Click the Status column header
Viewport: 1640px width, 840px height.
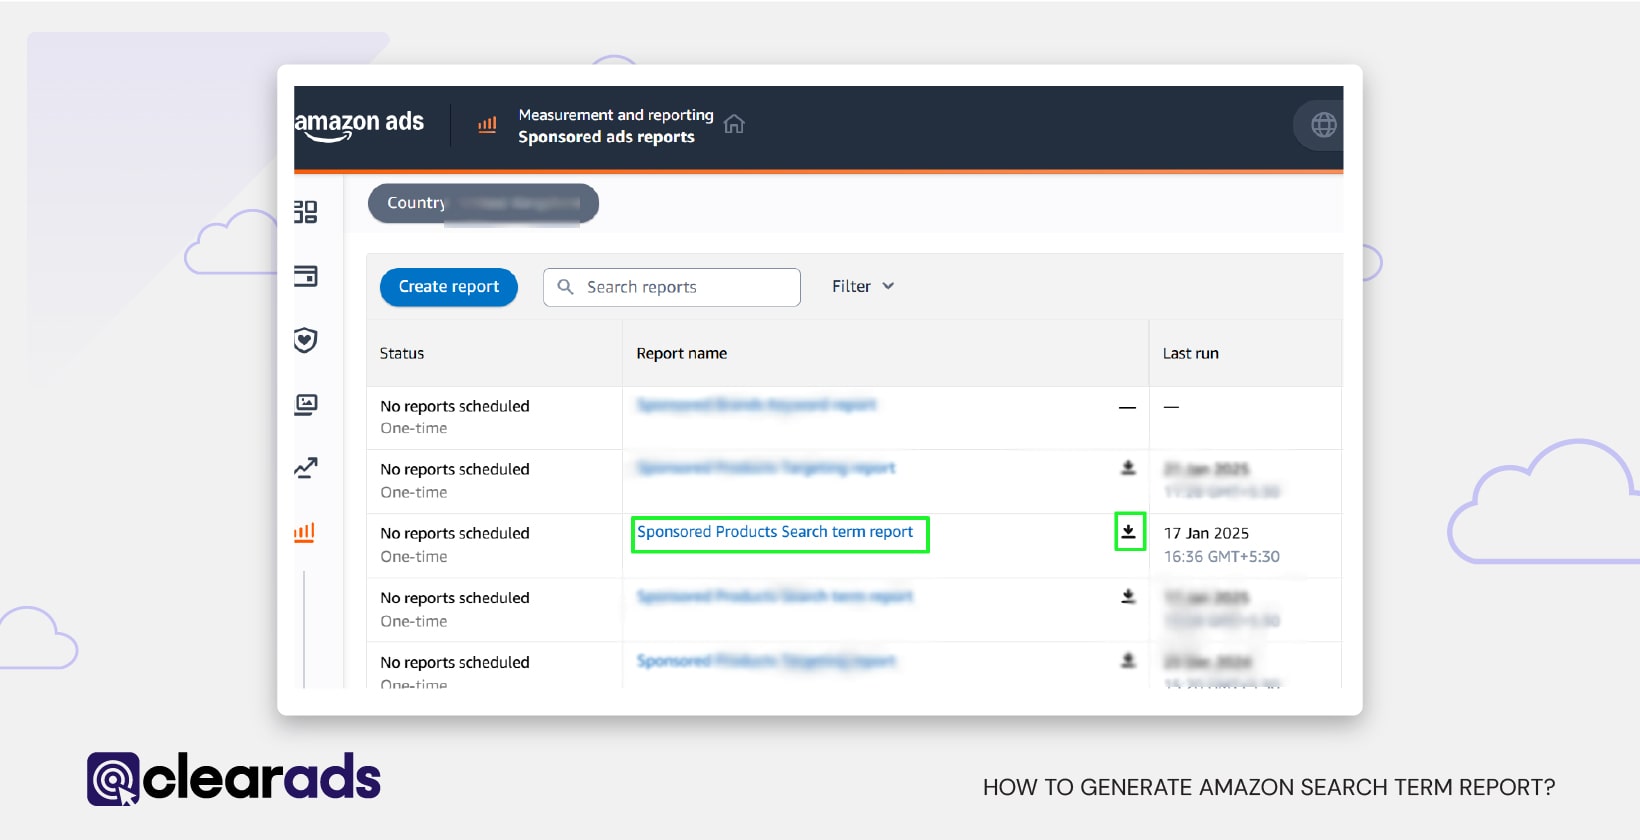[402, 353]
